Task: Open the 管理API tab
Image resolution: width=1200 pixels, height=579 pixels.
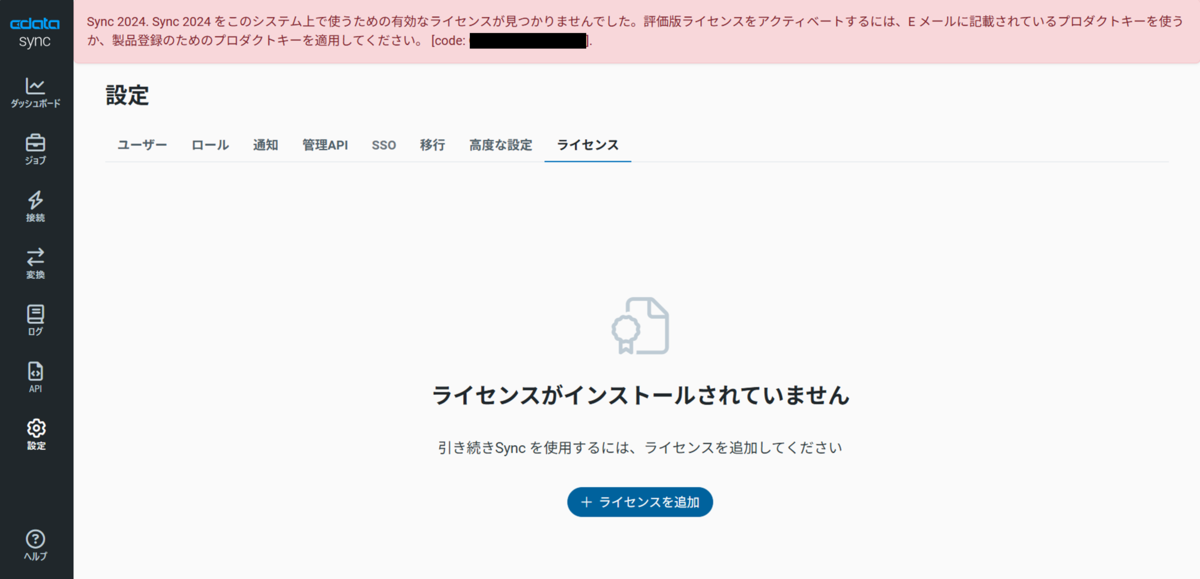Action: (325, 145)
